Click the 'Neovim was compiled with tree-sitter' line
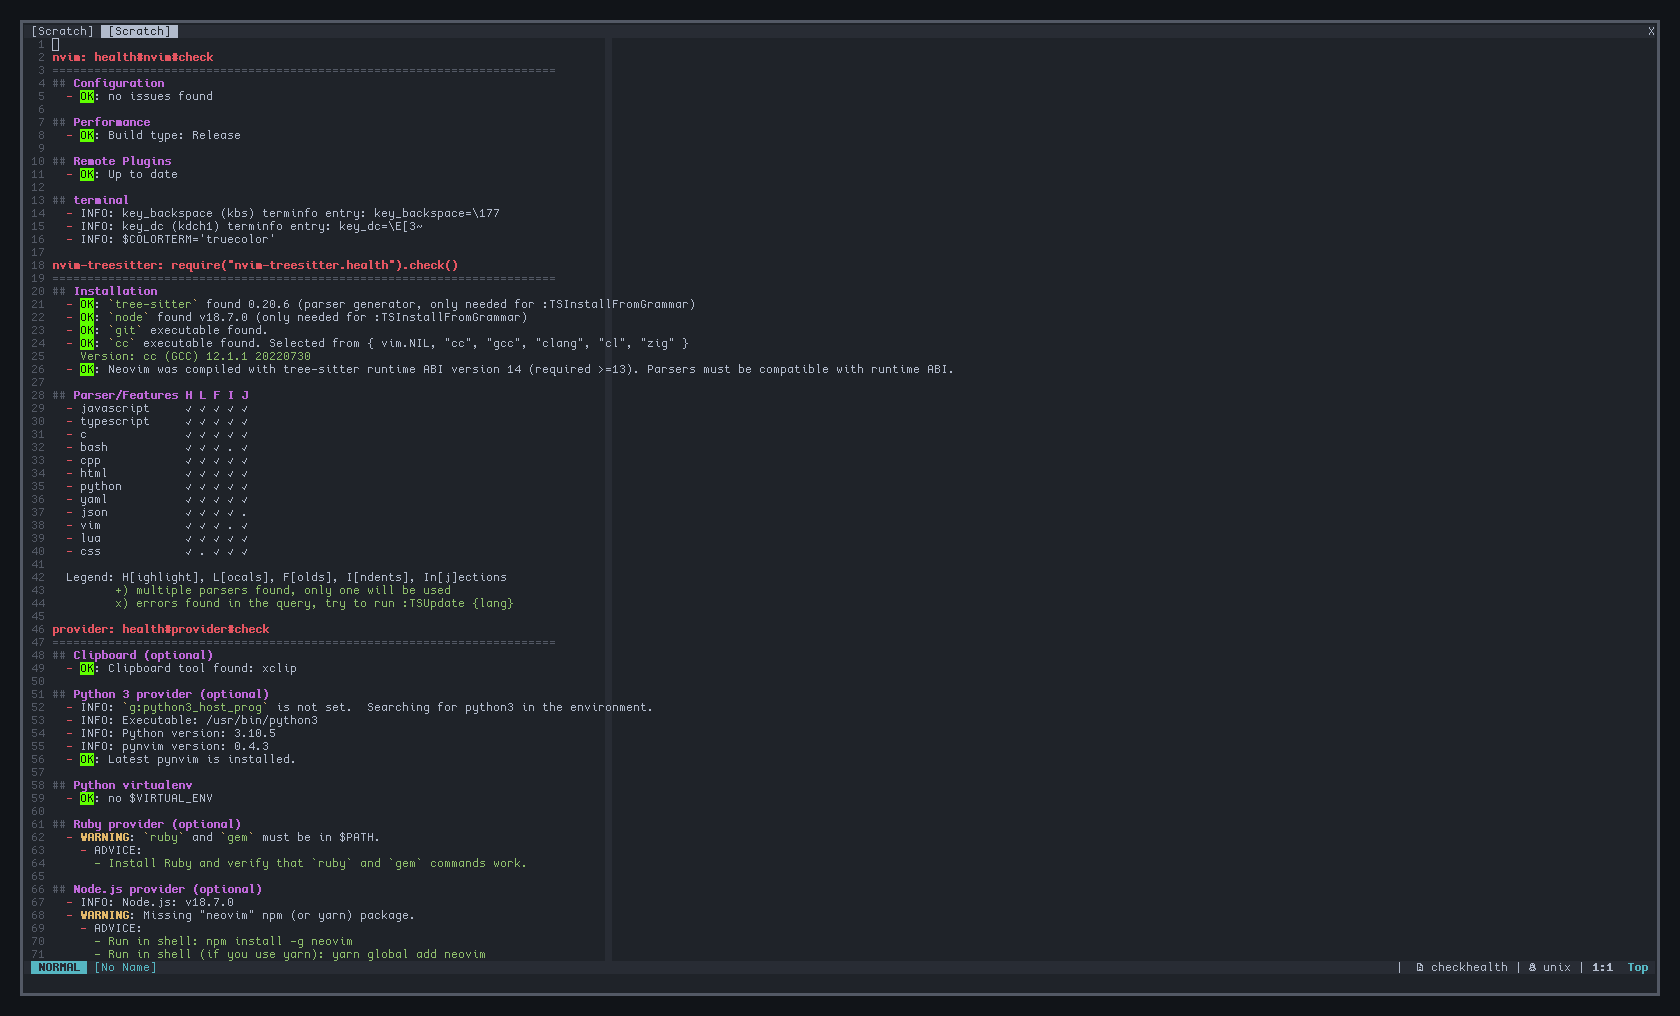This screenshot has width=1680, height=1016. point(510,369)
